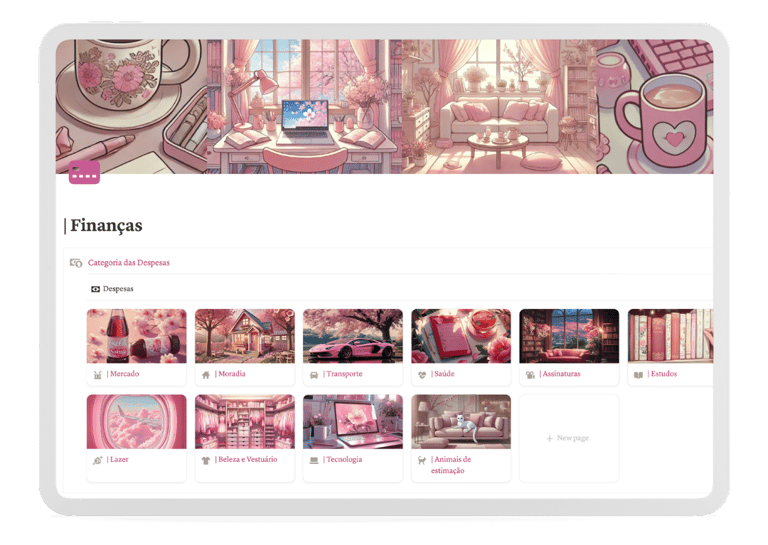Open the Animais de estimação page title
The width and height of the screenshot is (768, 545).
click(451, 465)
